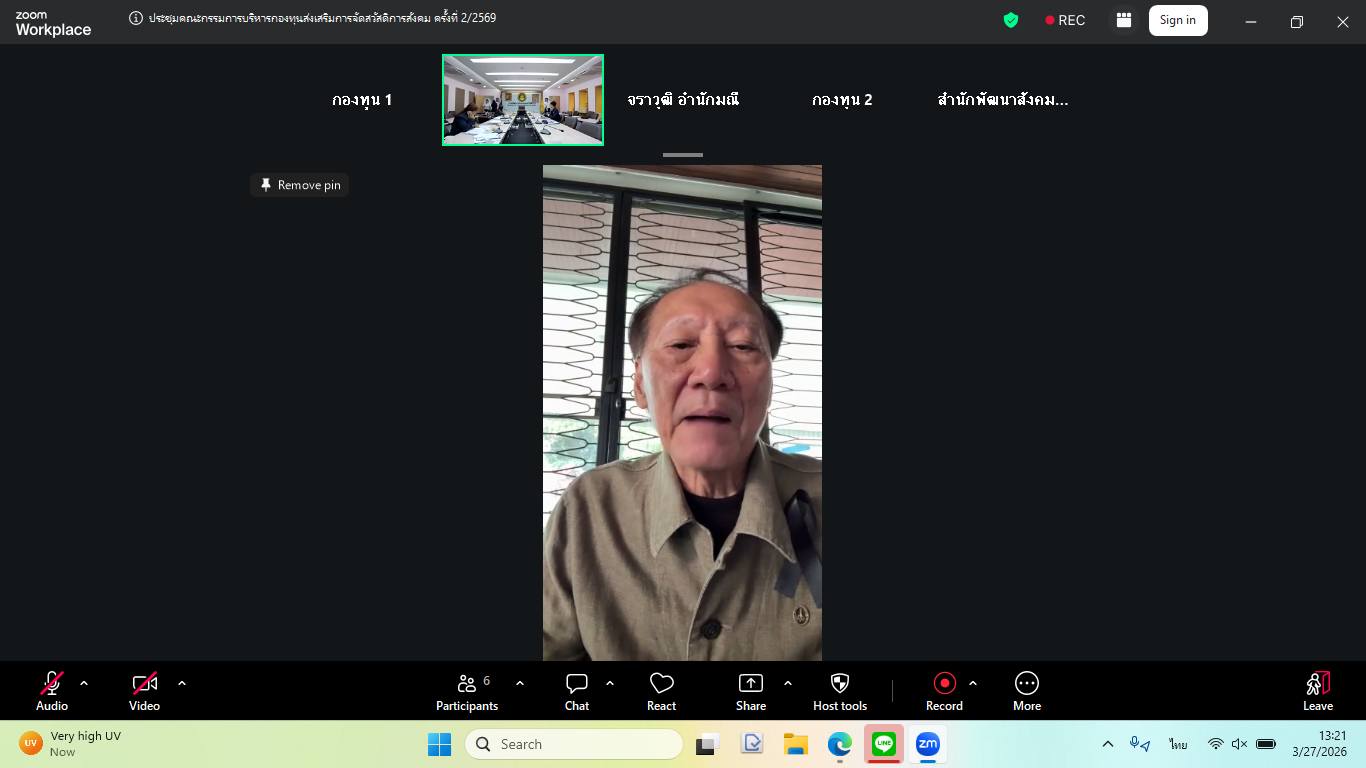1366x768 pixels.
Task: Expand video settings arrow
Action: [x=182, y=684]
